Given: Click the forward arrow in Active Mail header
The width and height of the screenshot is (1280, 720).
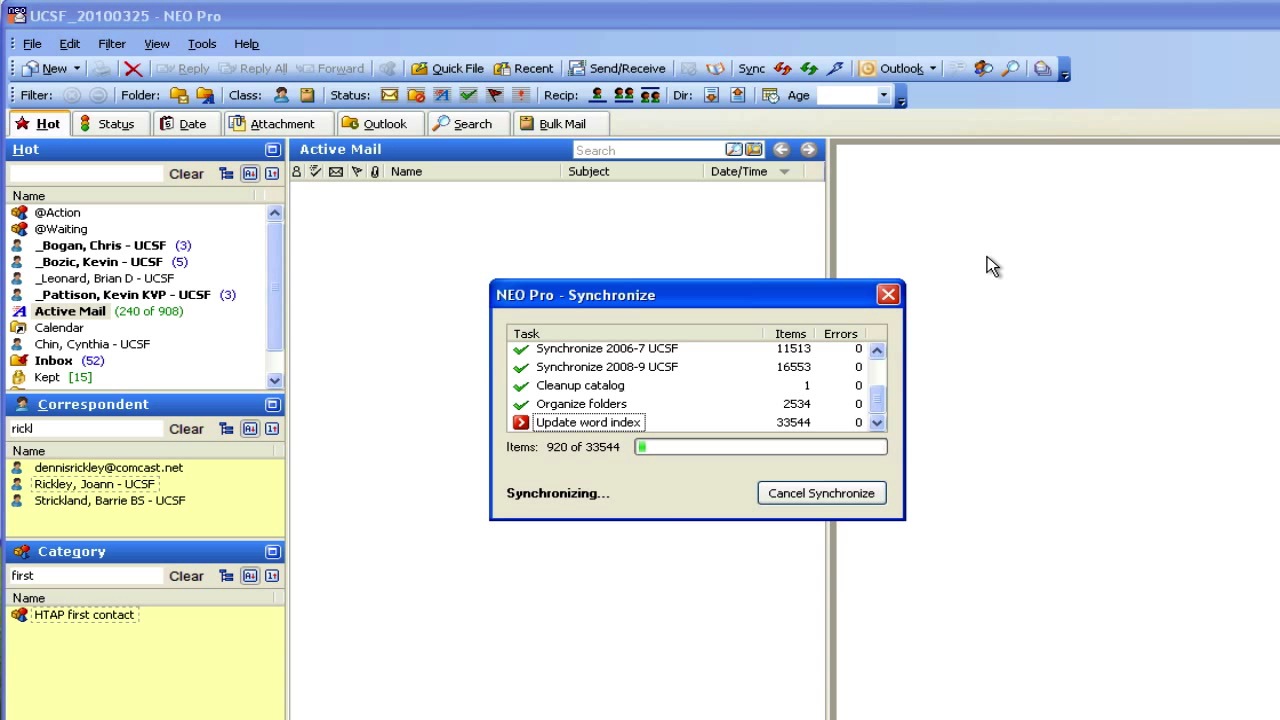Looking at the screenshot, I should pos(808,150).
